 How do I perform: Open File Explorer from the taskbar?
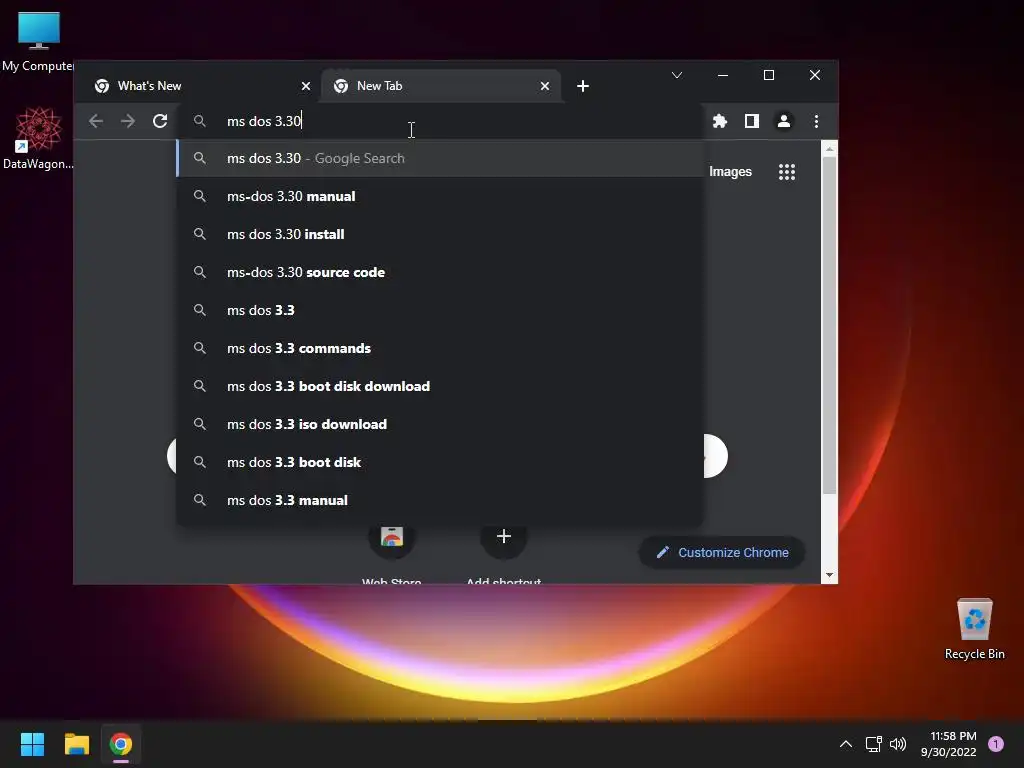coord(76,744)
